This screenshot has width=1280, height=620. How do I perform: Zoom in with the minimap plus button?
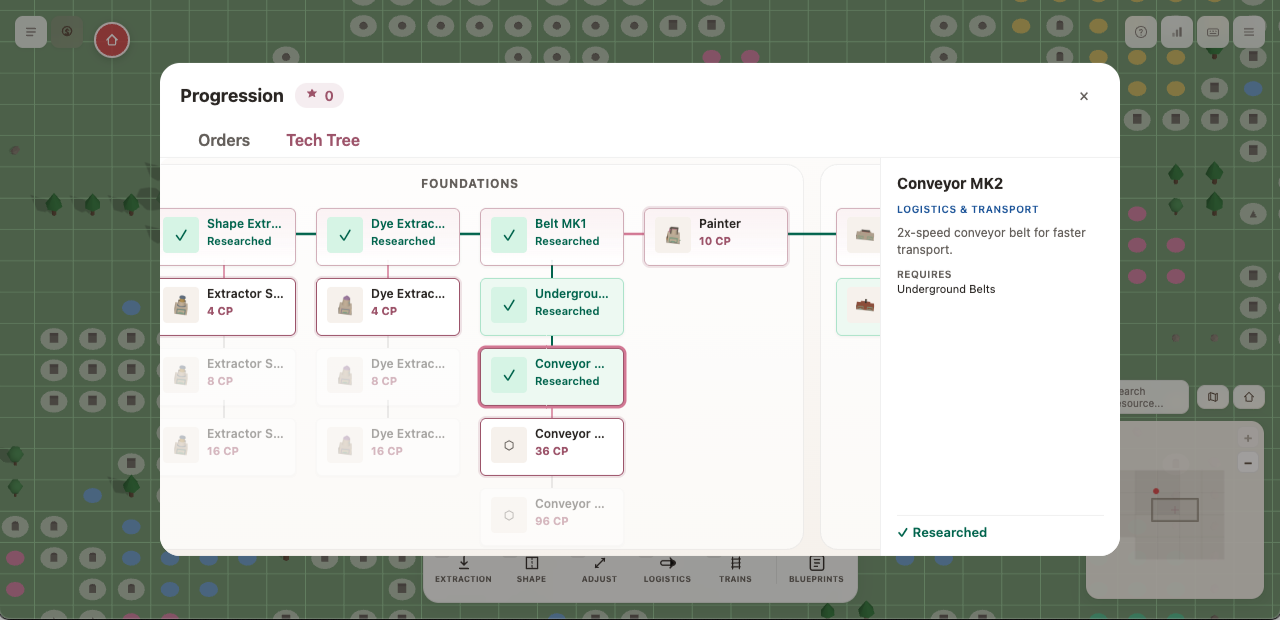[1248, 439]
